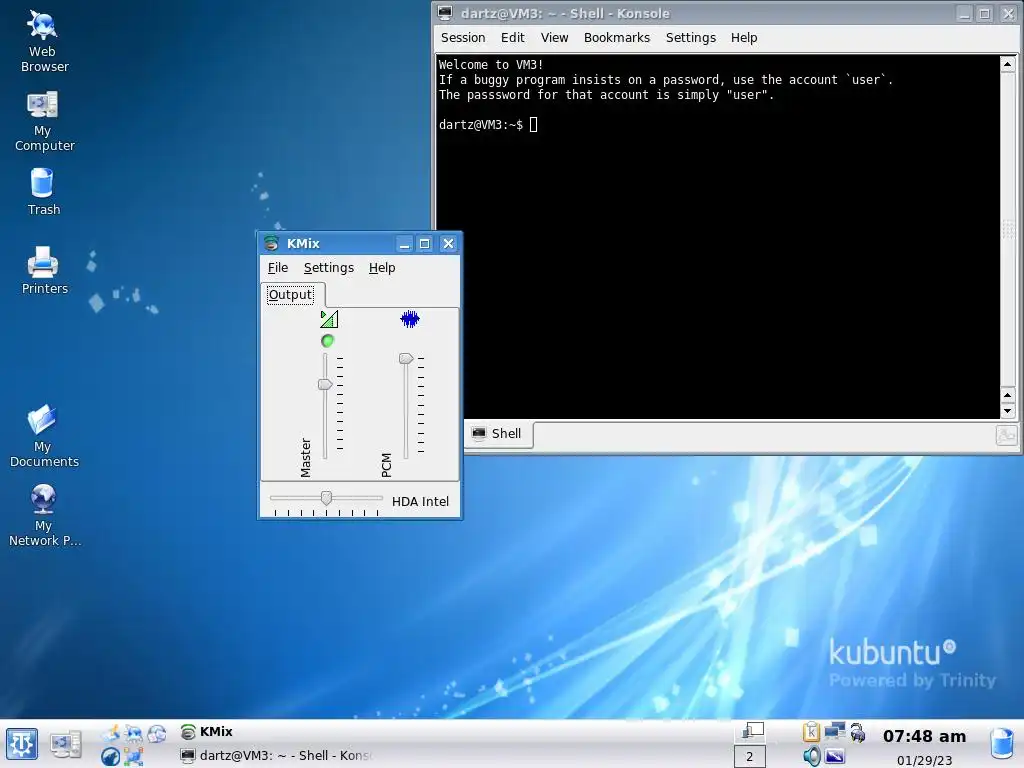Open the KMix Help menu
Viewport: 1024px width, 768px height.
click(382, 268)
